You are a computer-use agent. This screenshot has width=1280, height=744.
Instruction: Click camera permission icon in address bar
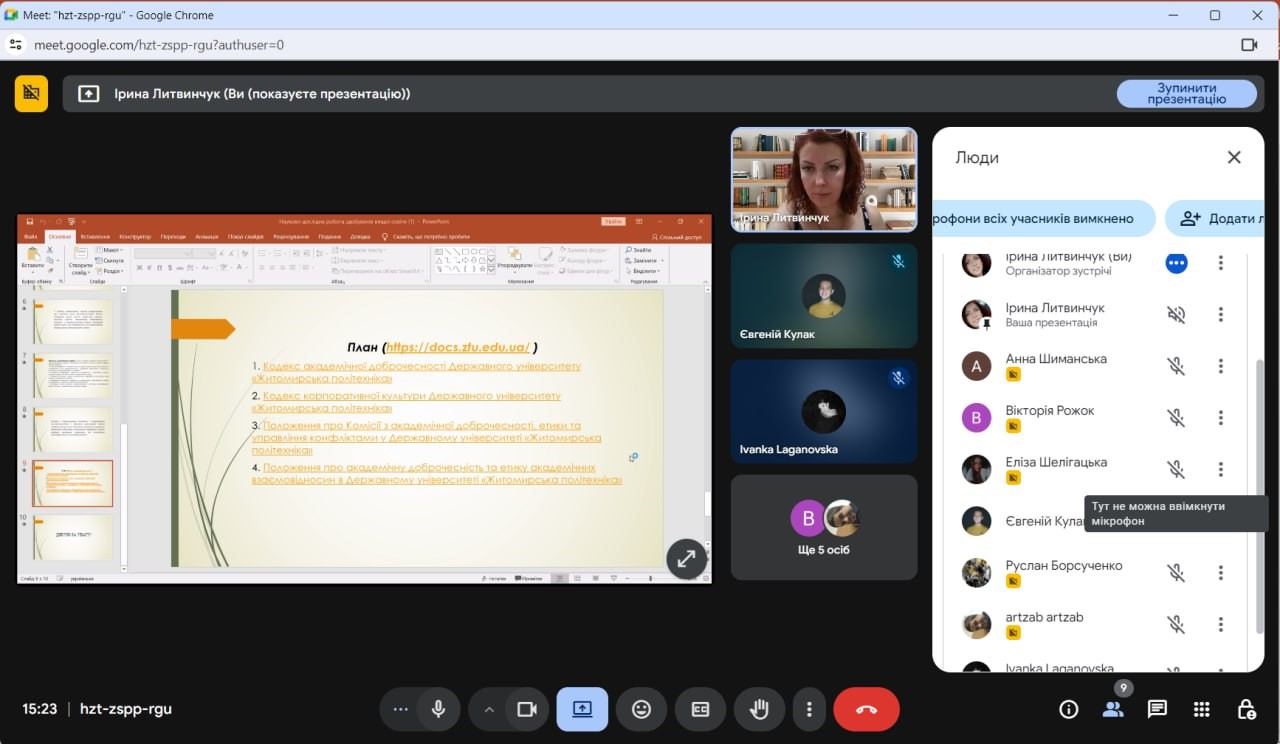[1249, 45]
